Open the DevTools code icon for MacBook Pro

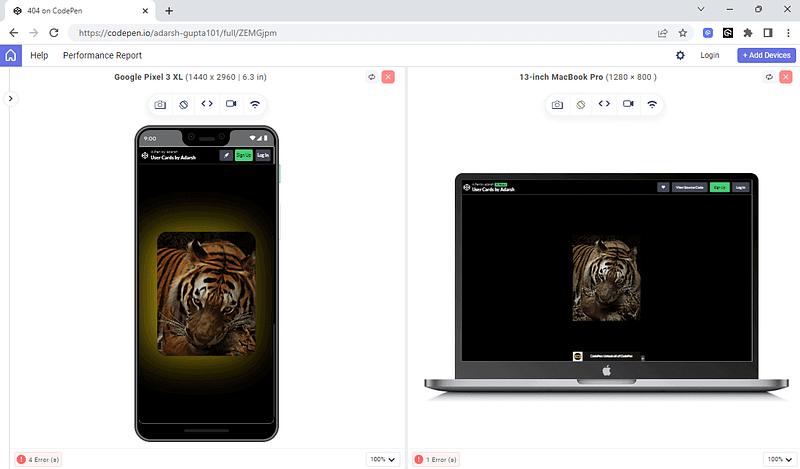point(604,104)
